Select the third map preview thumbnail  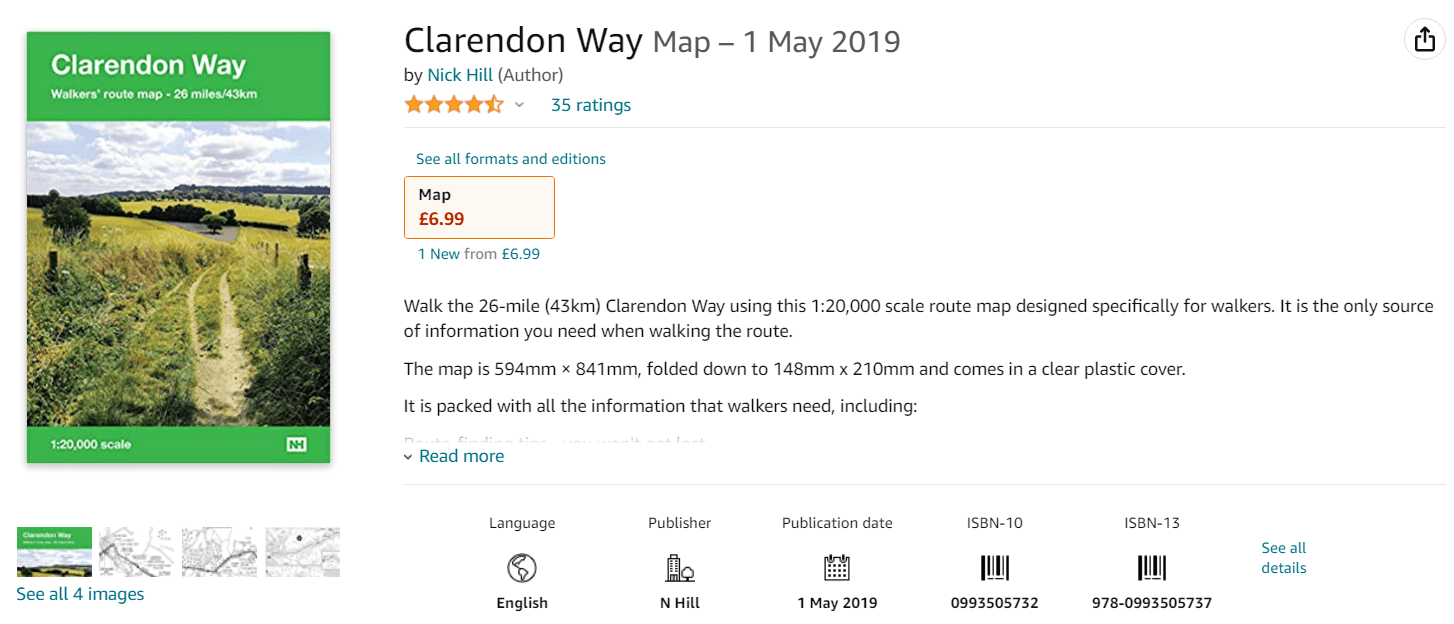[219, 552]
